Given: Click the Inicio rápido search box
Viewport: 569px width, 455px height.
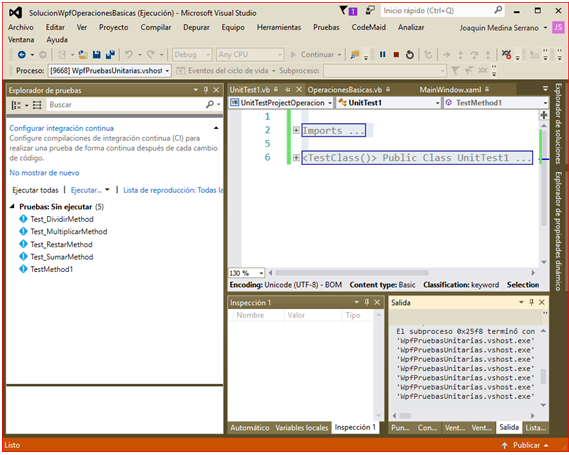Looking at the screenshot, I should pos(437,11).
